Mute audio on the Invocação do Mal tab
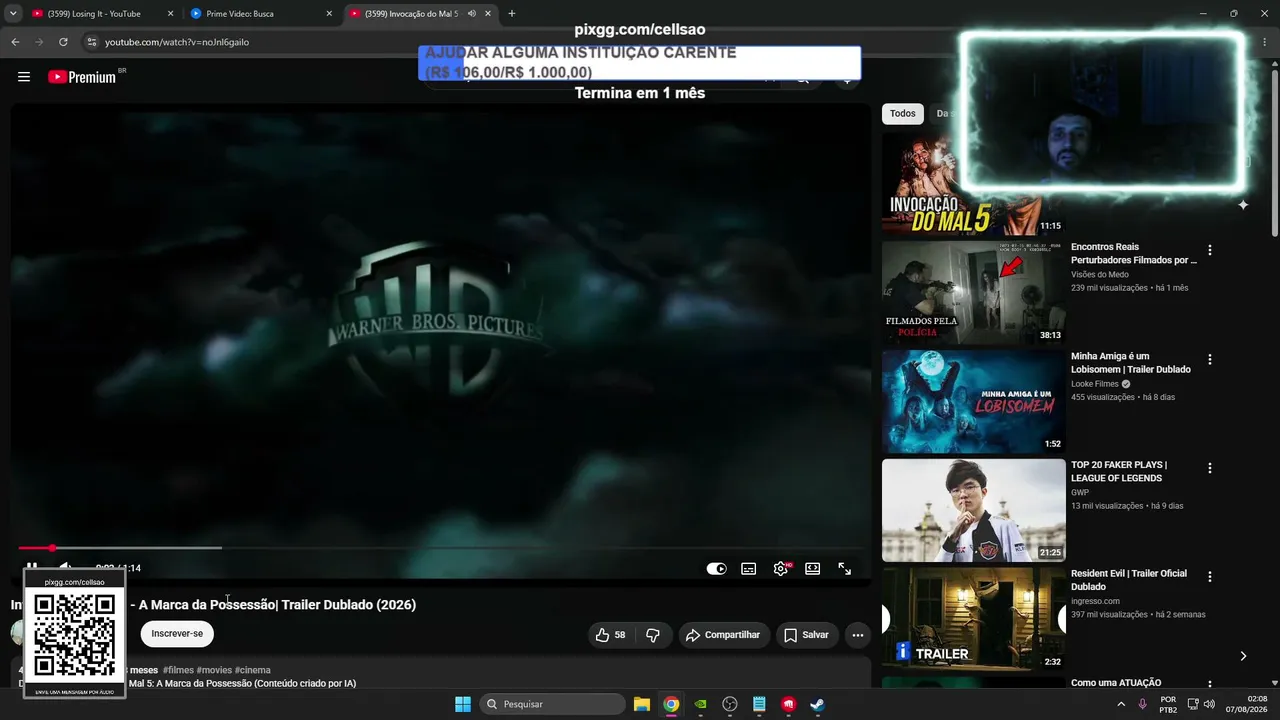Image resolution: width=1280 pixels, height=720 pixels. coord(471,14)
